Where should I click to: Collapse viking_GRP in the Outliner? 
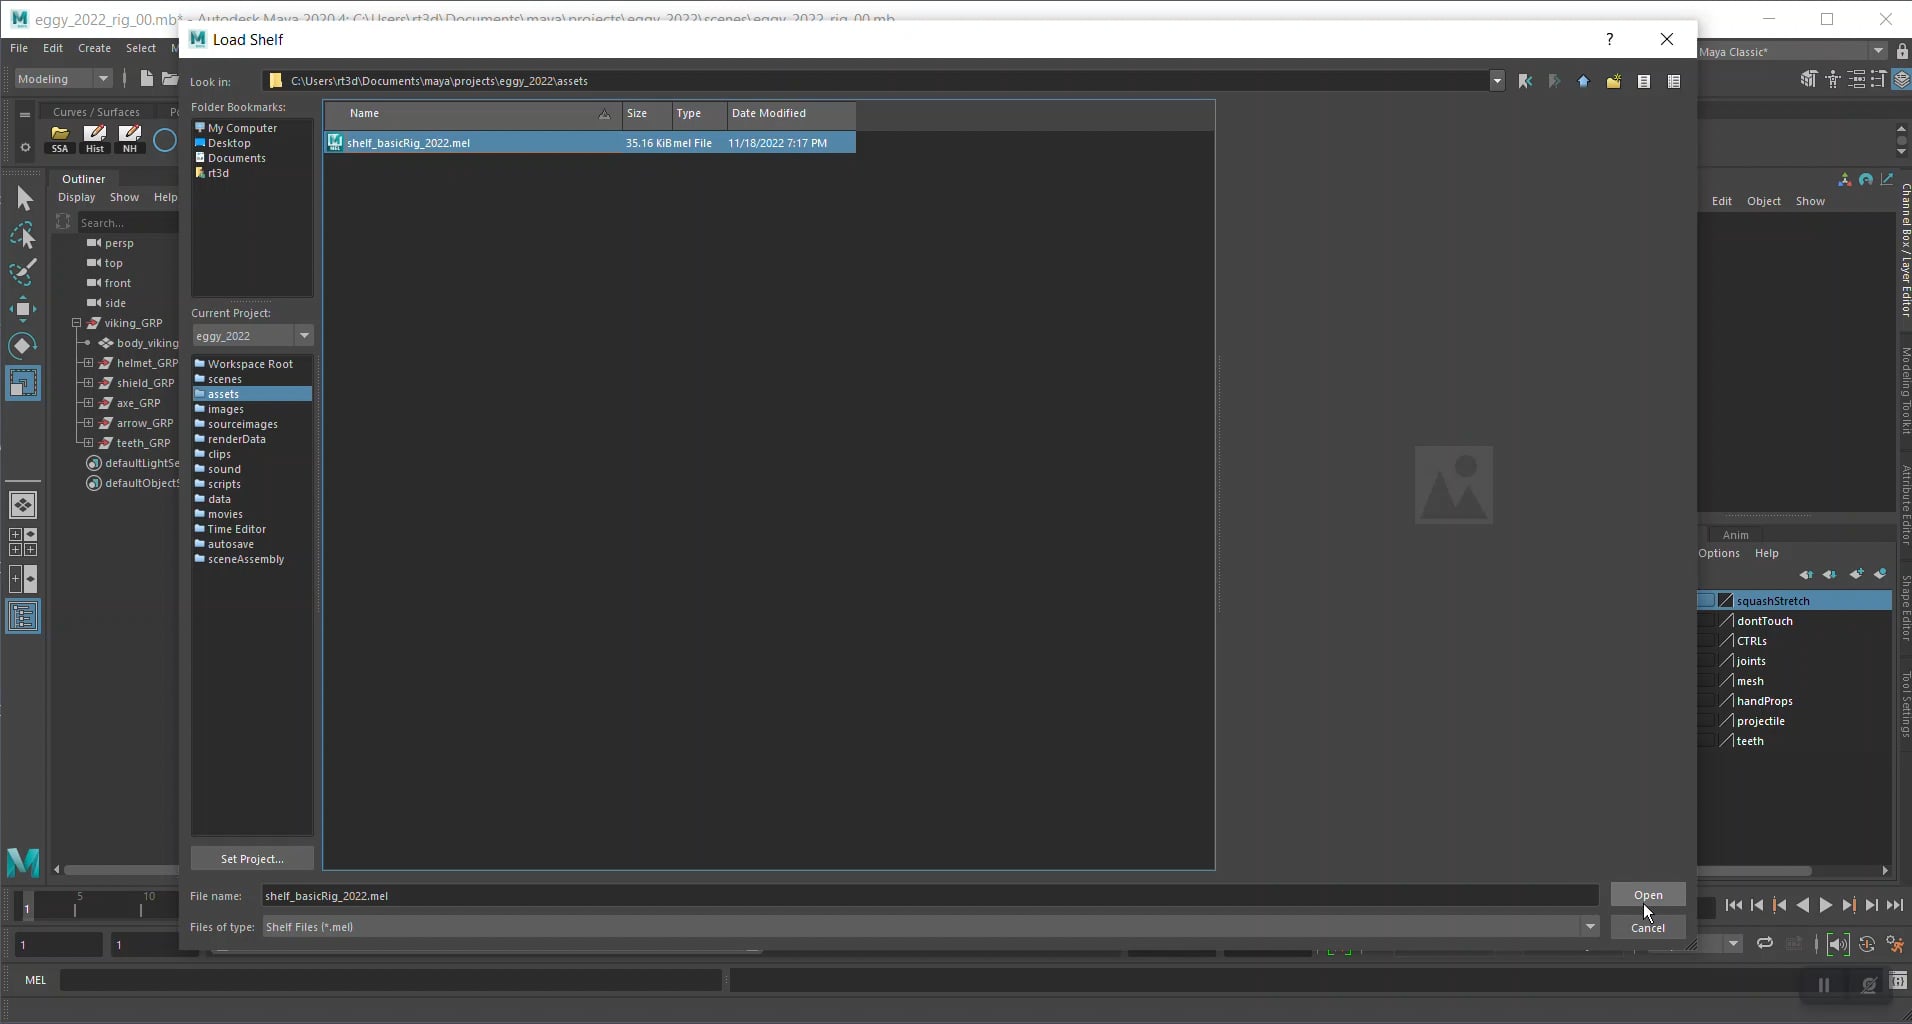(x=76, y=323)
